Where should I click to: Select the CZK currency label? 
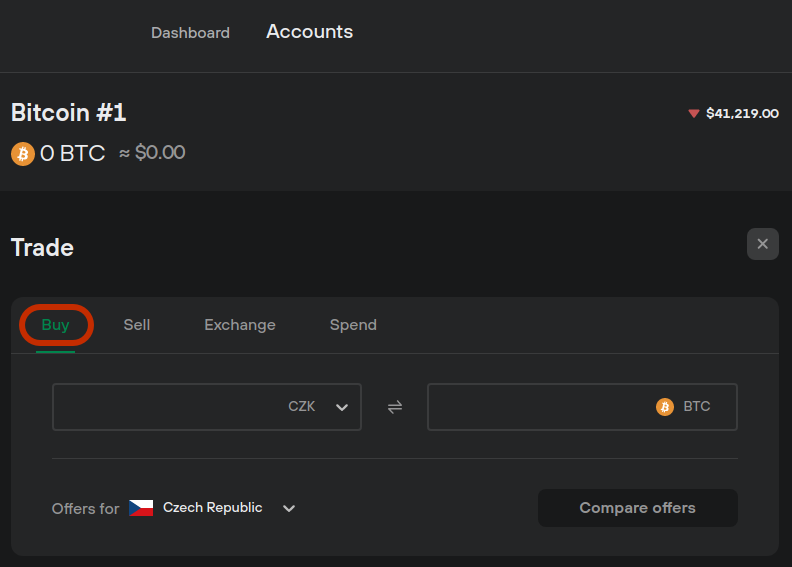tap(302, 406)
